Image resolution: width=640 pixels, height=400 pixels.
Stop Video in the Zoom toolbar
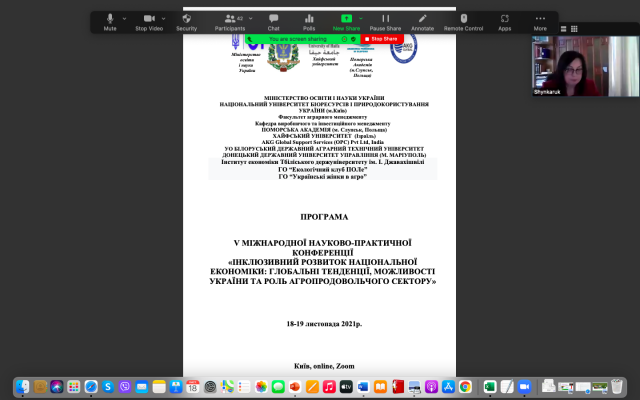pos(149,22)
